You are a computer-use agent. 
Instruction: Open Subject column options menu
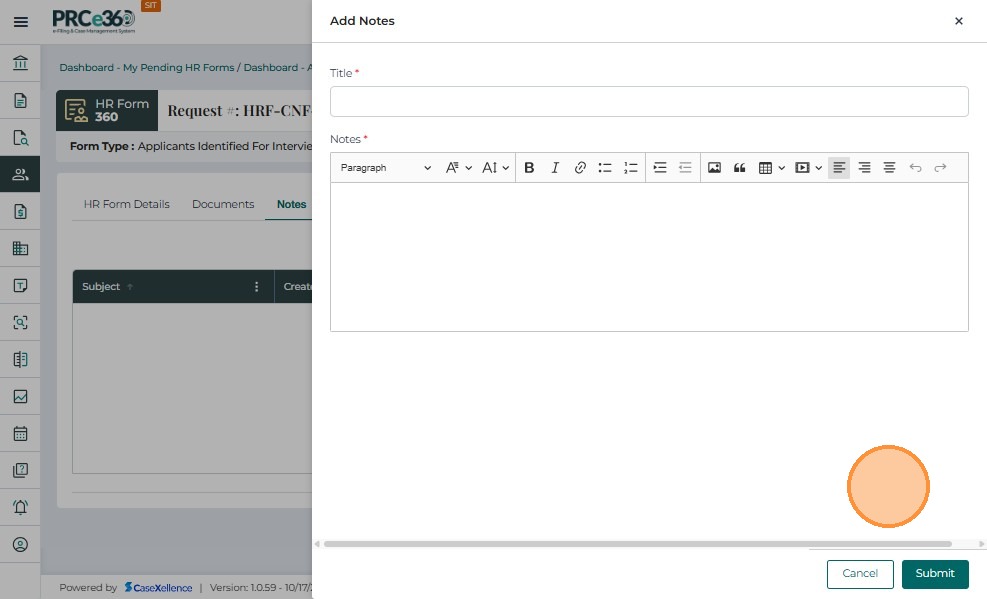point(256,287)
